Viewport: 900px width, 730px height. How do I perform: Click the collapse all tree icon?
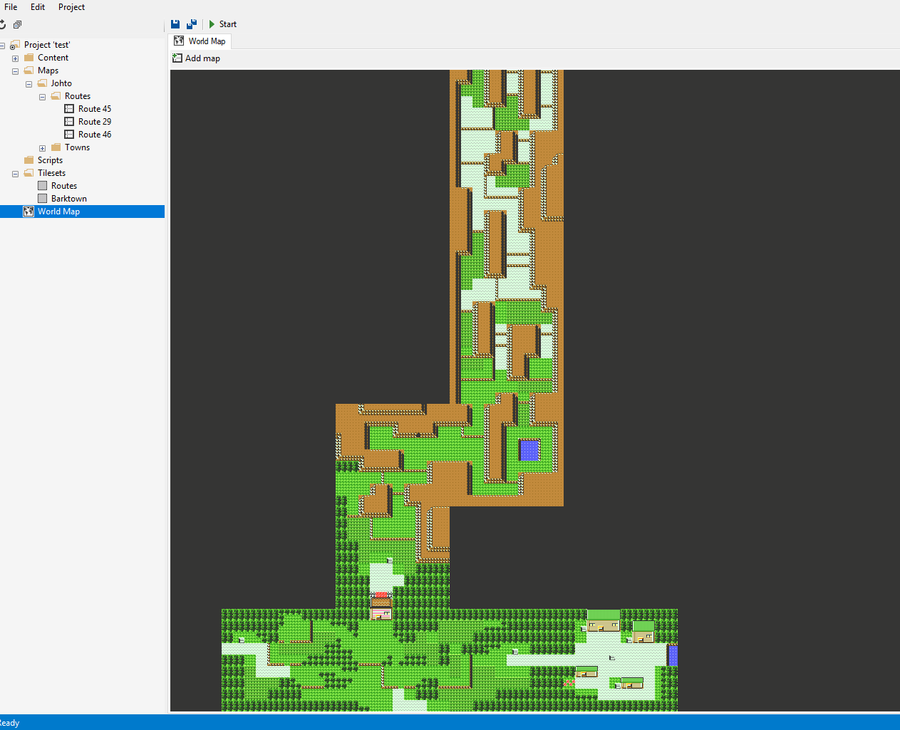click(x=17, y=24)
